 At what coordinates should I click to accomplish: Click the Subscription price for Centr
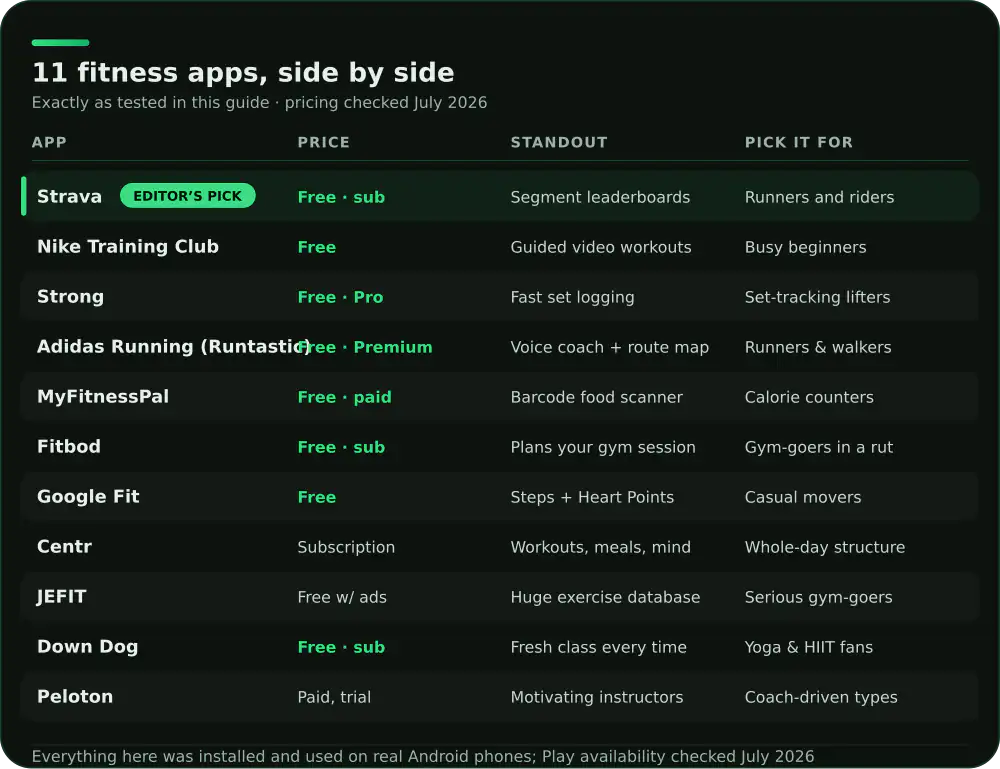pyautogui.click(x=346, y=547)
